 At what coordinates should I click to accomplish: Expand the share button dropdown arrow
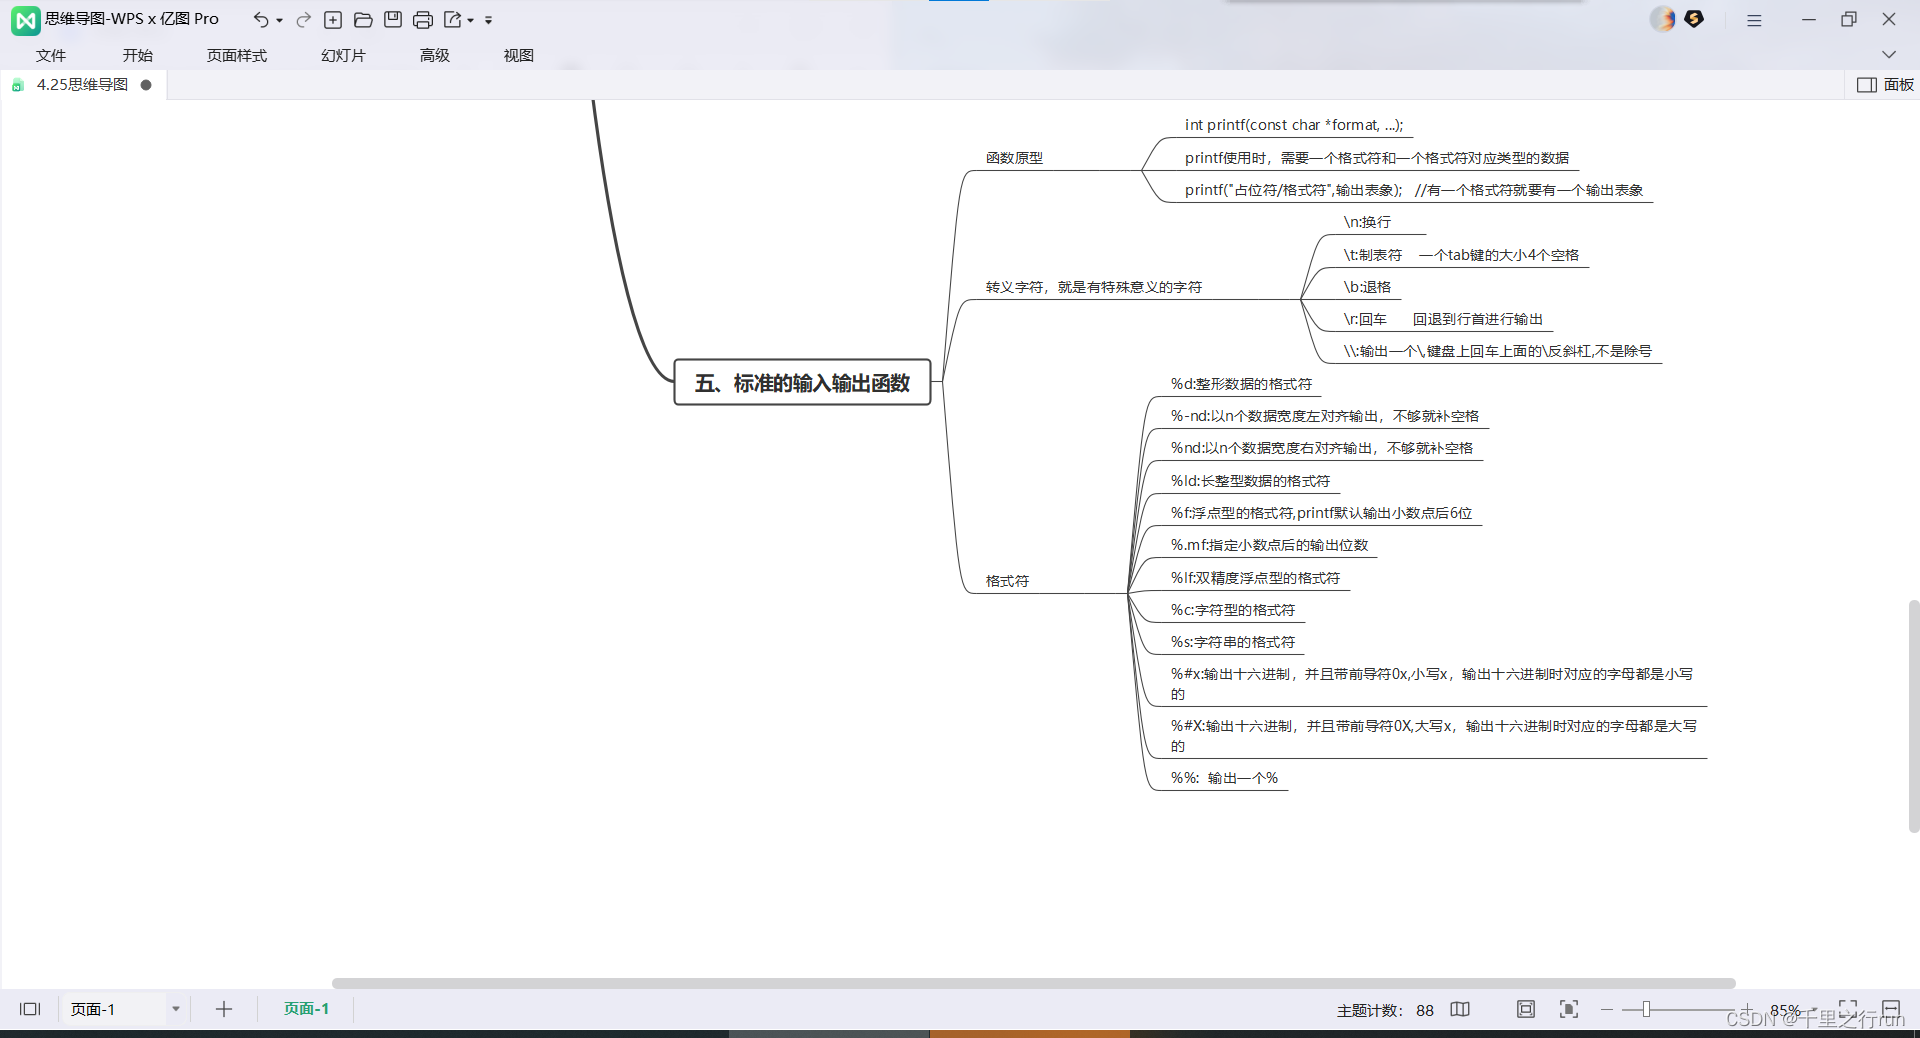point(470,19)
